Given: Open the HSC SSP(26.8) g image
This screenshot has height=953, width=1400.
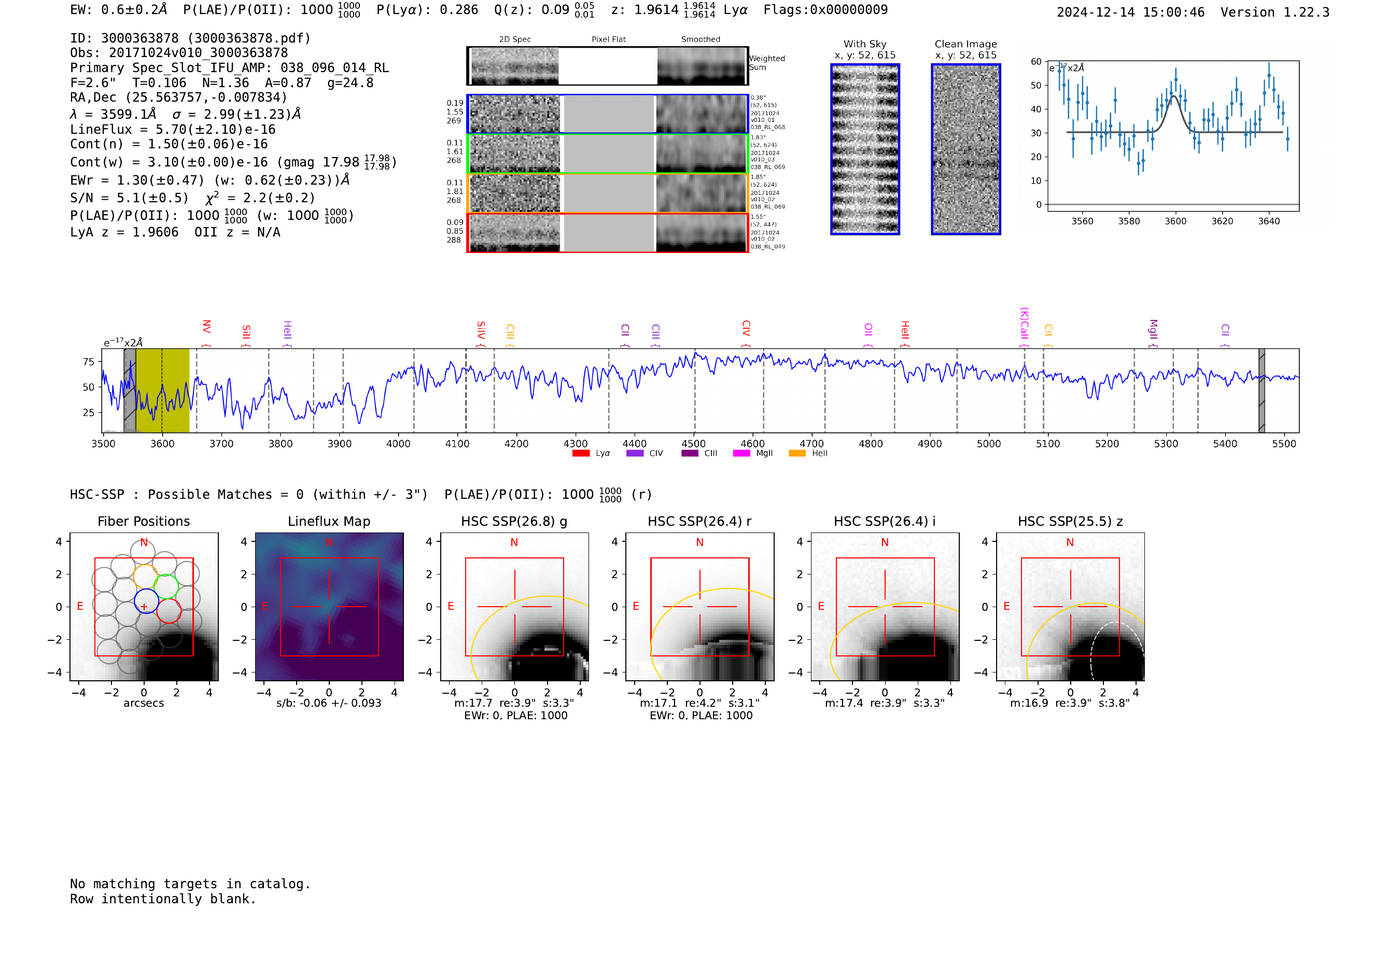Looking at the screenshot, I should click(514, 608).
